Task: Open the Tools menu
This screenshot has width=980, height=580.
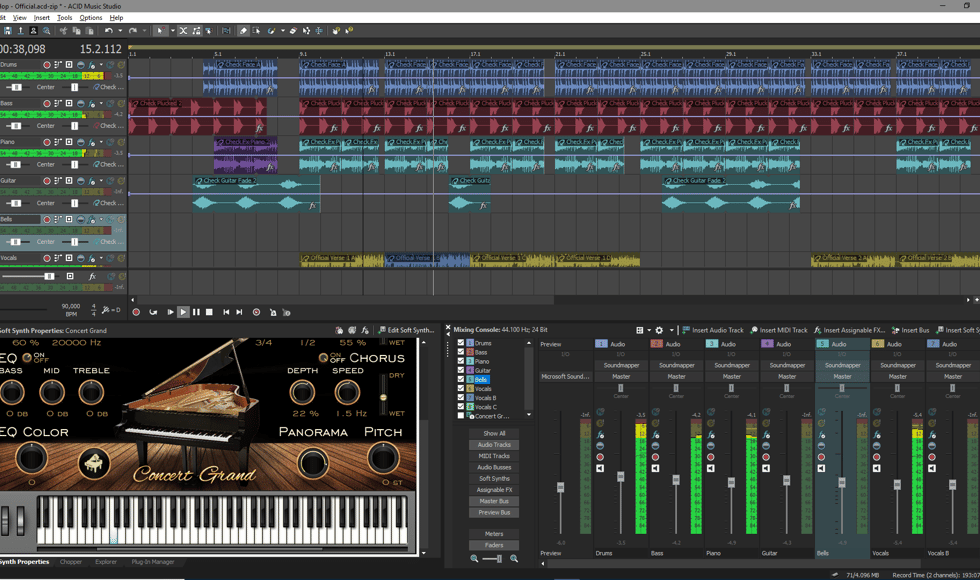Action: pyautogui.click(x=64, y=18)
